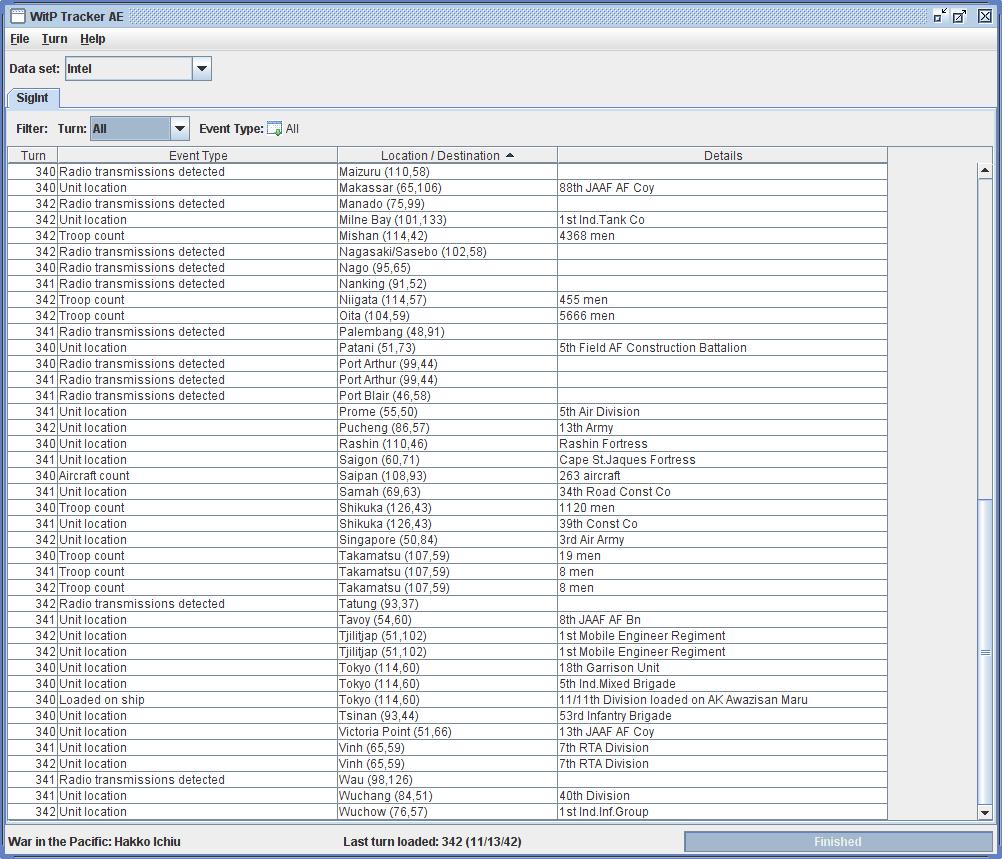Click the restore-down window icon

pos(961,16)
